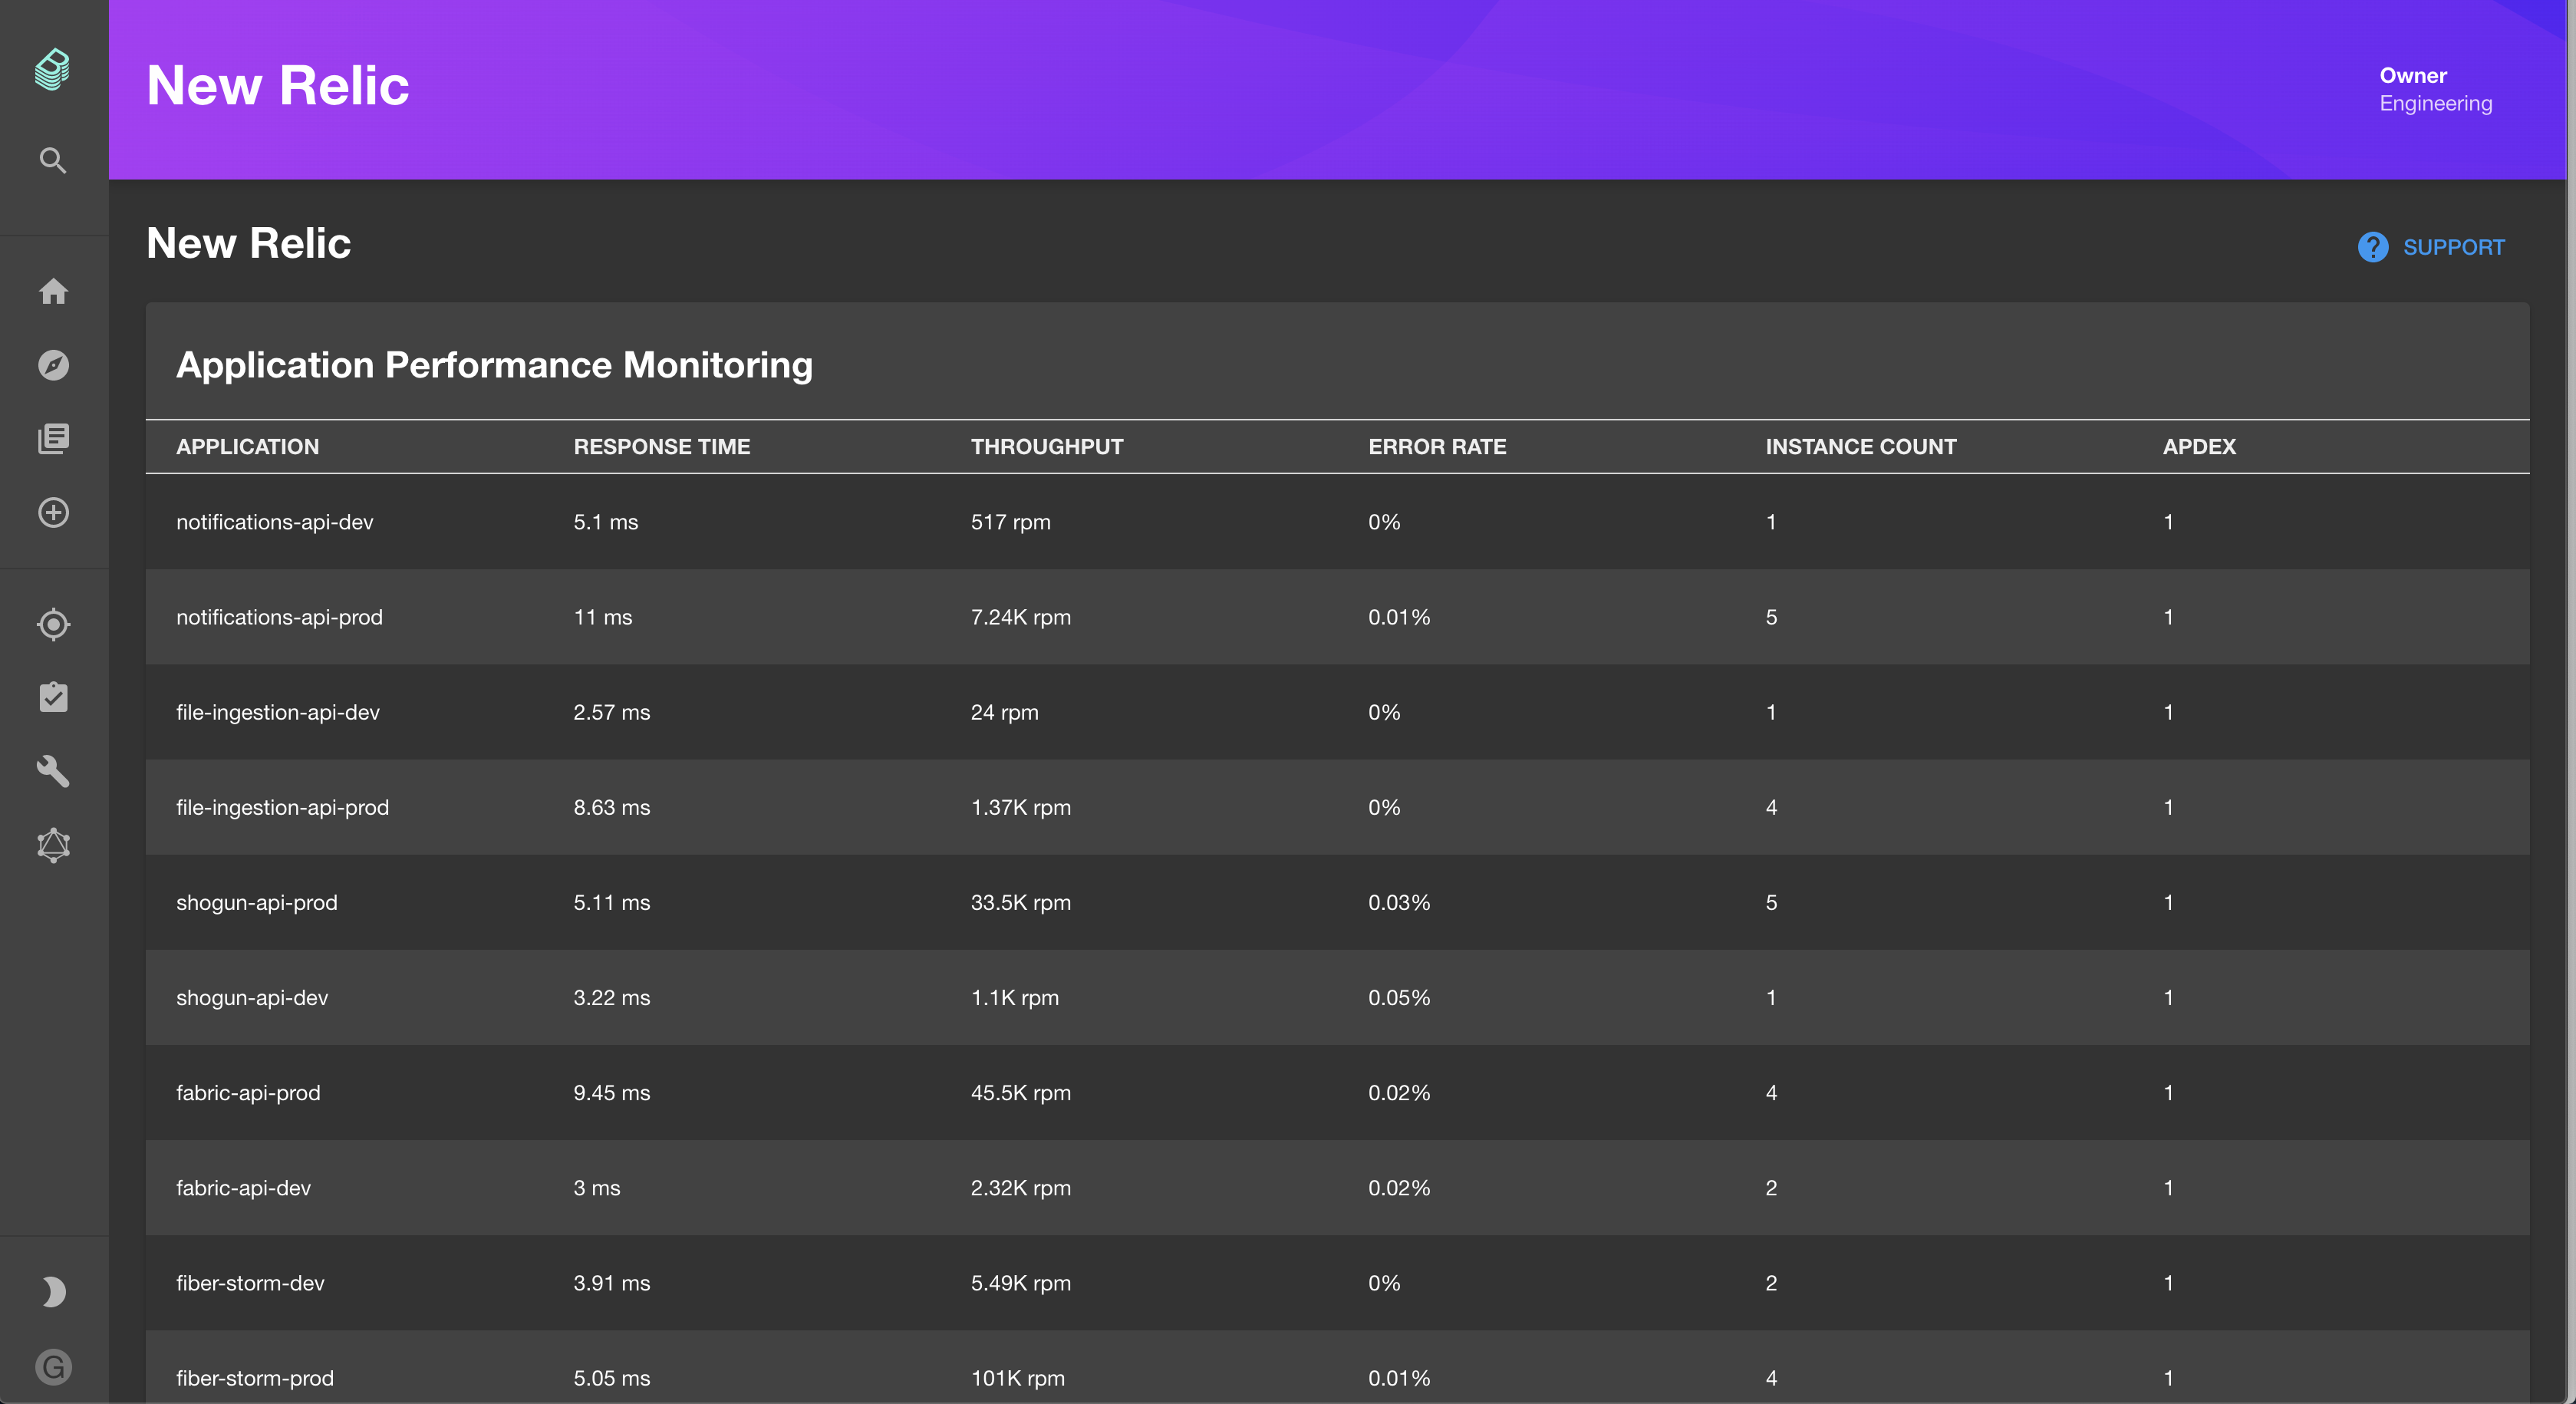Click the circled plus Create icon
The width and height of the screenshot is (2576, 1404).
(53, 512)
